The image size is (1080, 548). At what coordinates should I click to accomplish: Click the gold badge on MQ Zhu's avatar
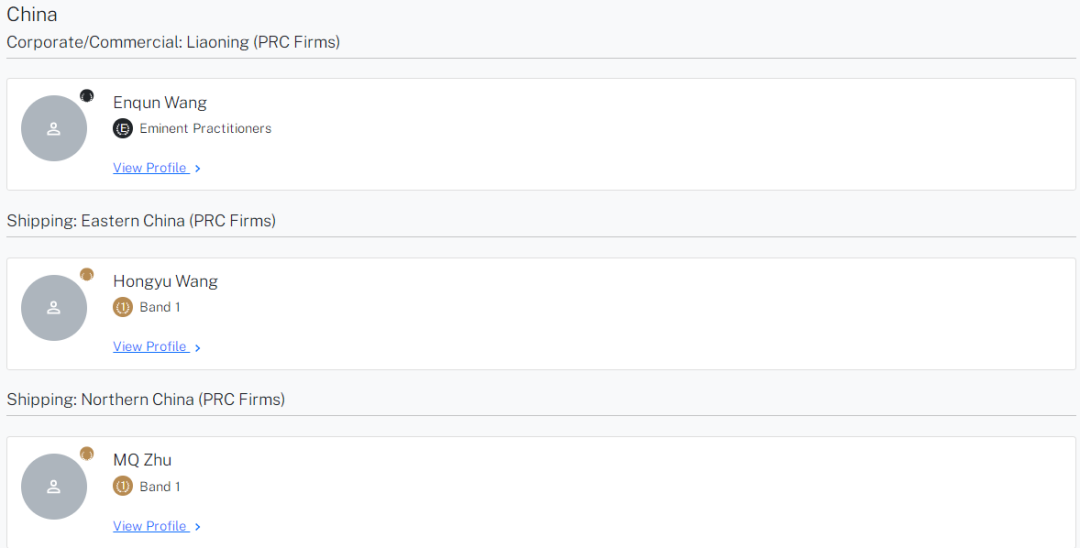pos(87,454)
